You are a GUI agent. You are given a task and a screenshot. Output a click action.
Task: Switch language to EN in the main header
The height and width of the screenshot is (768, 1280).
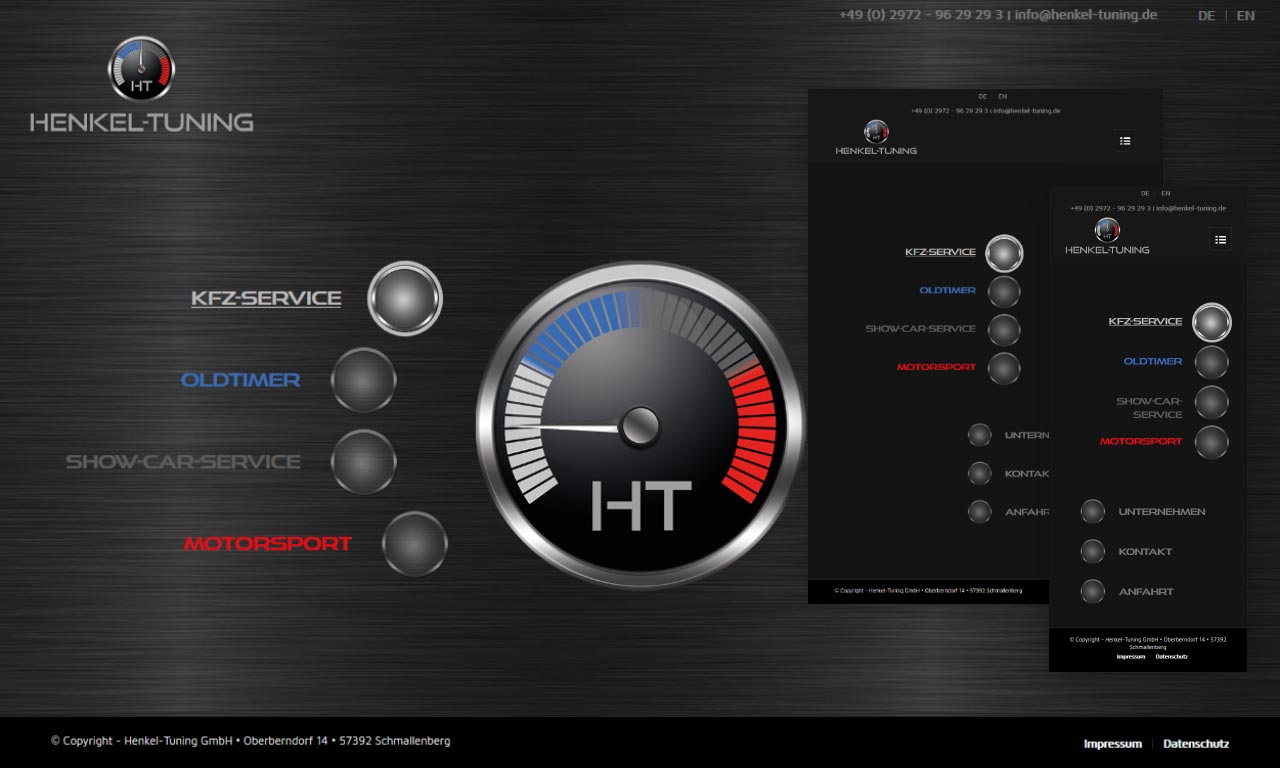coord(1245,15)
